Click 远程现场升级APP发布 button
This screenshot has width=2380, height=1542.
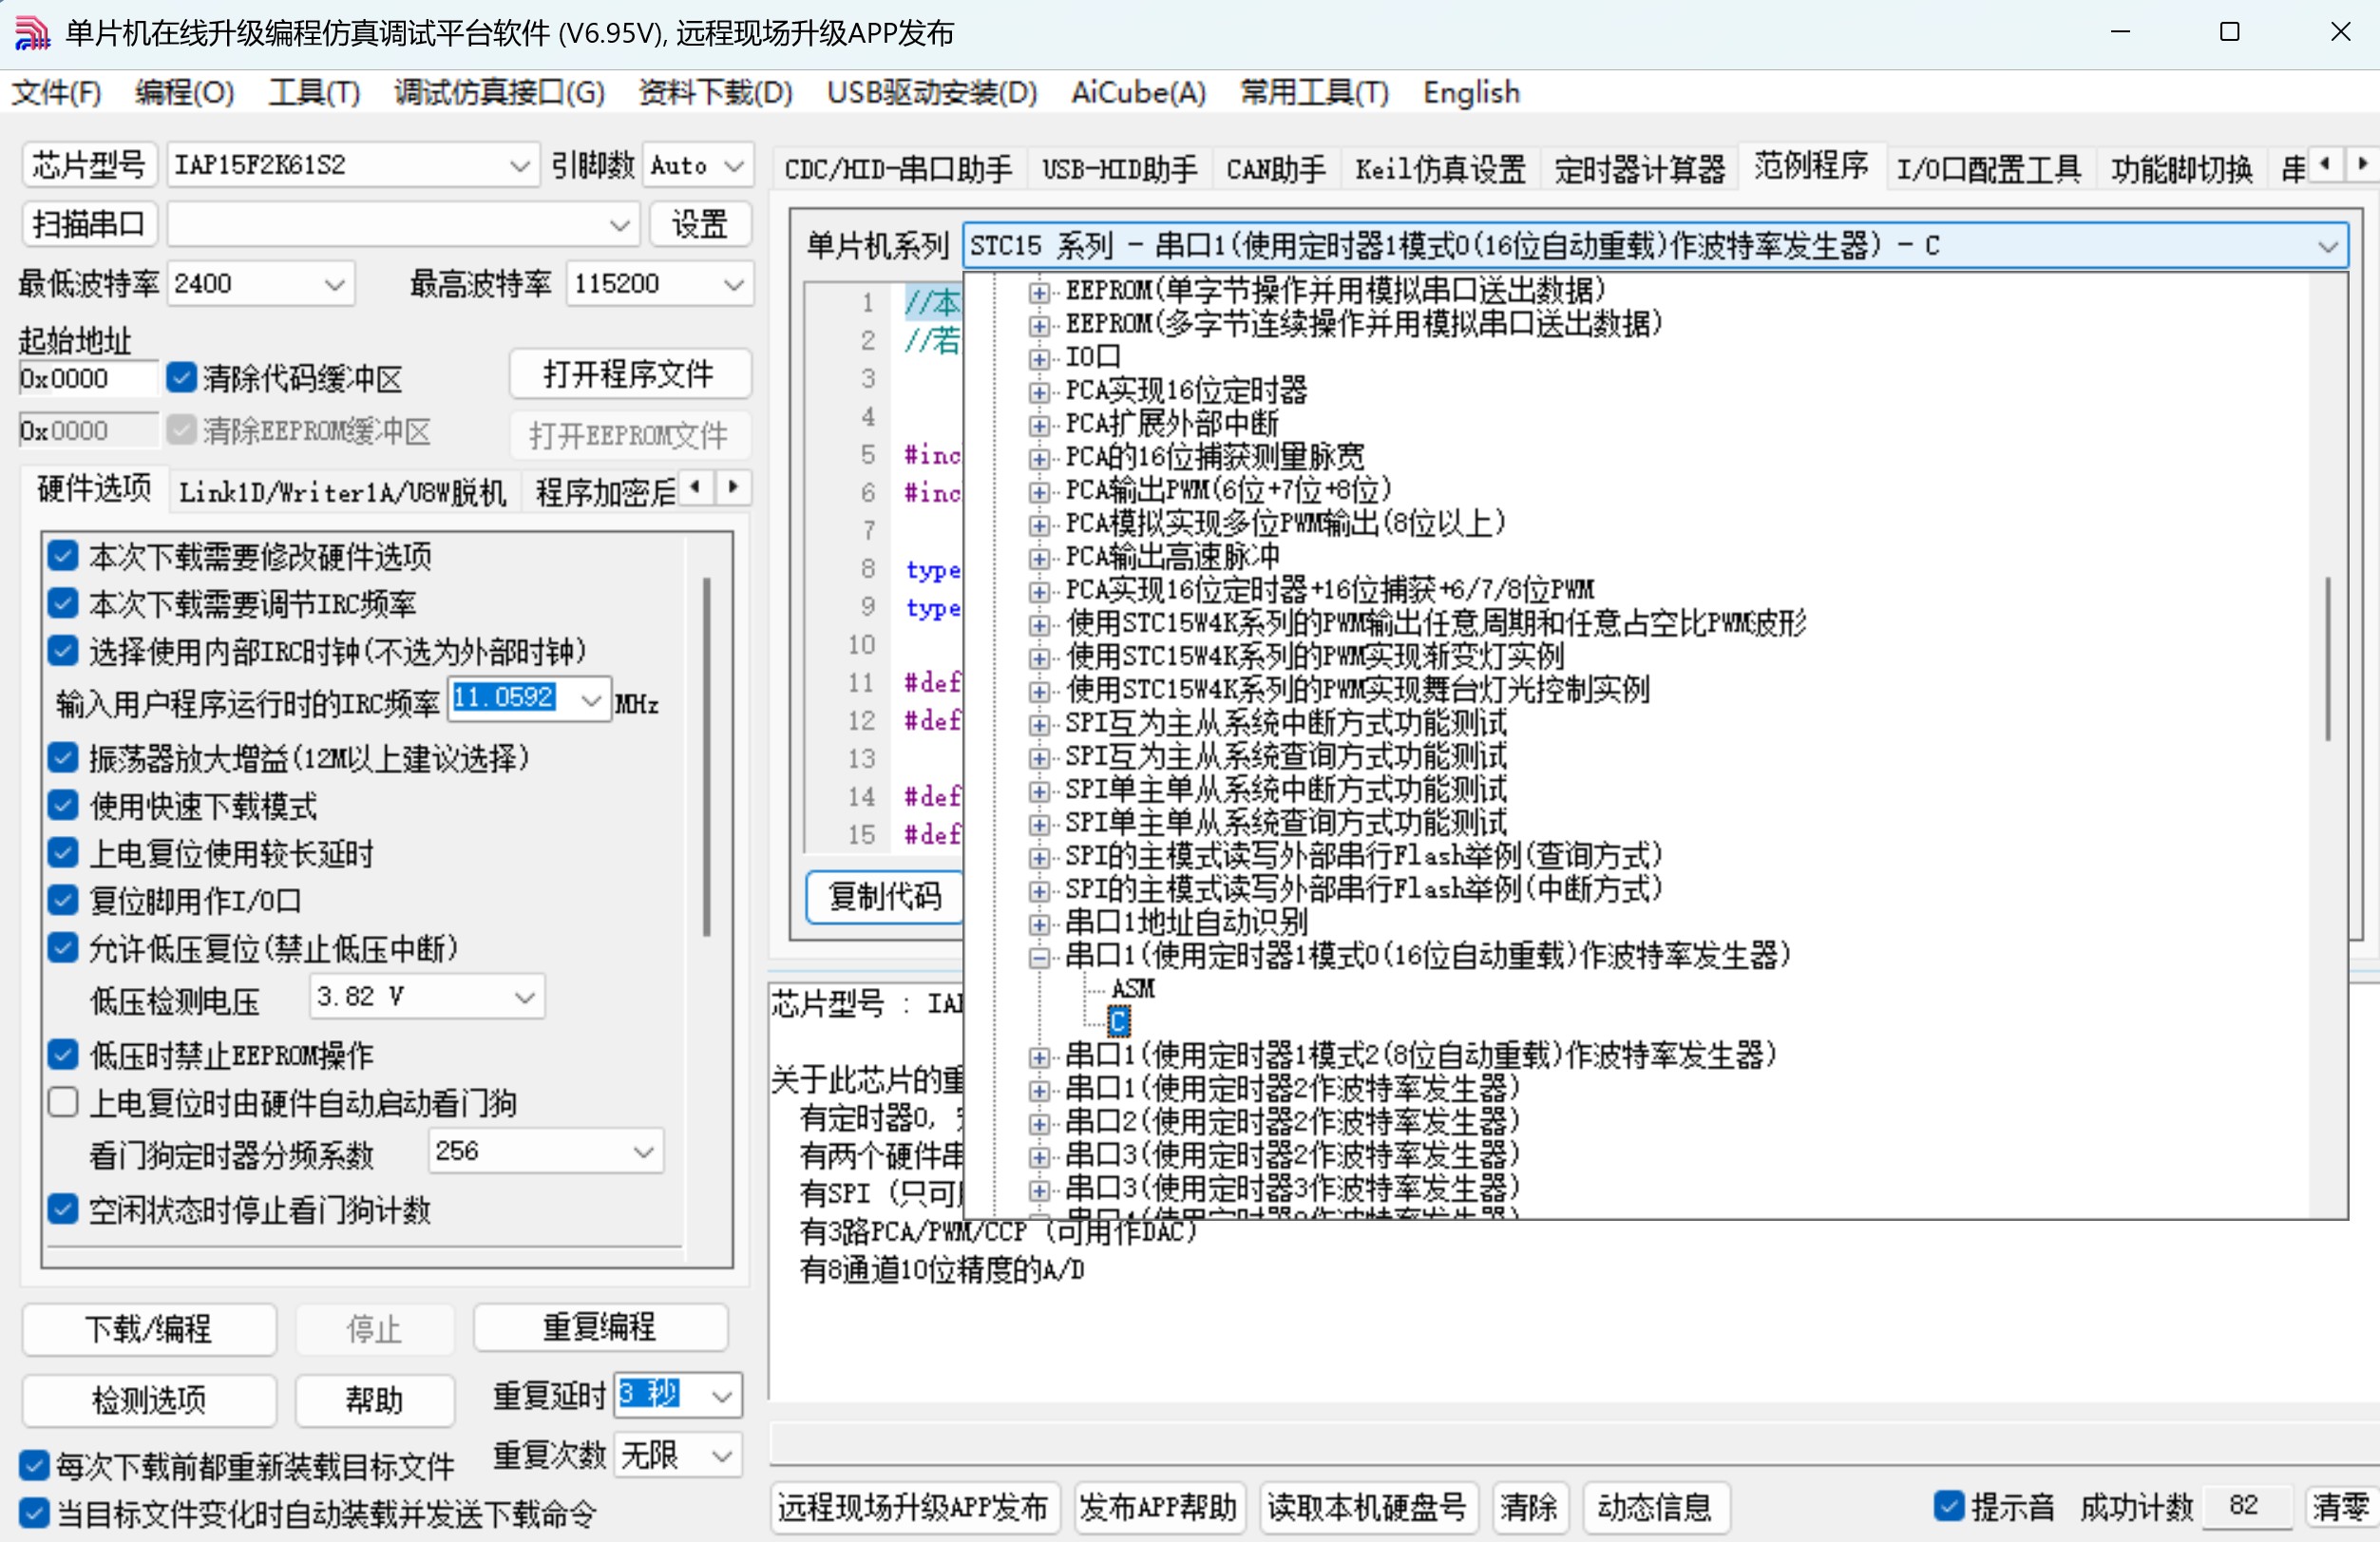913,1506
